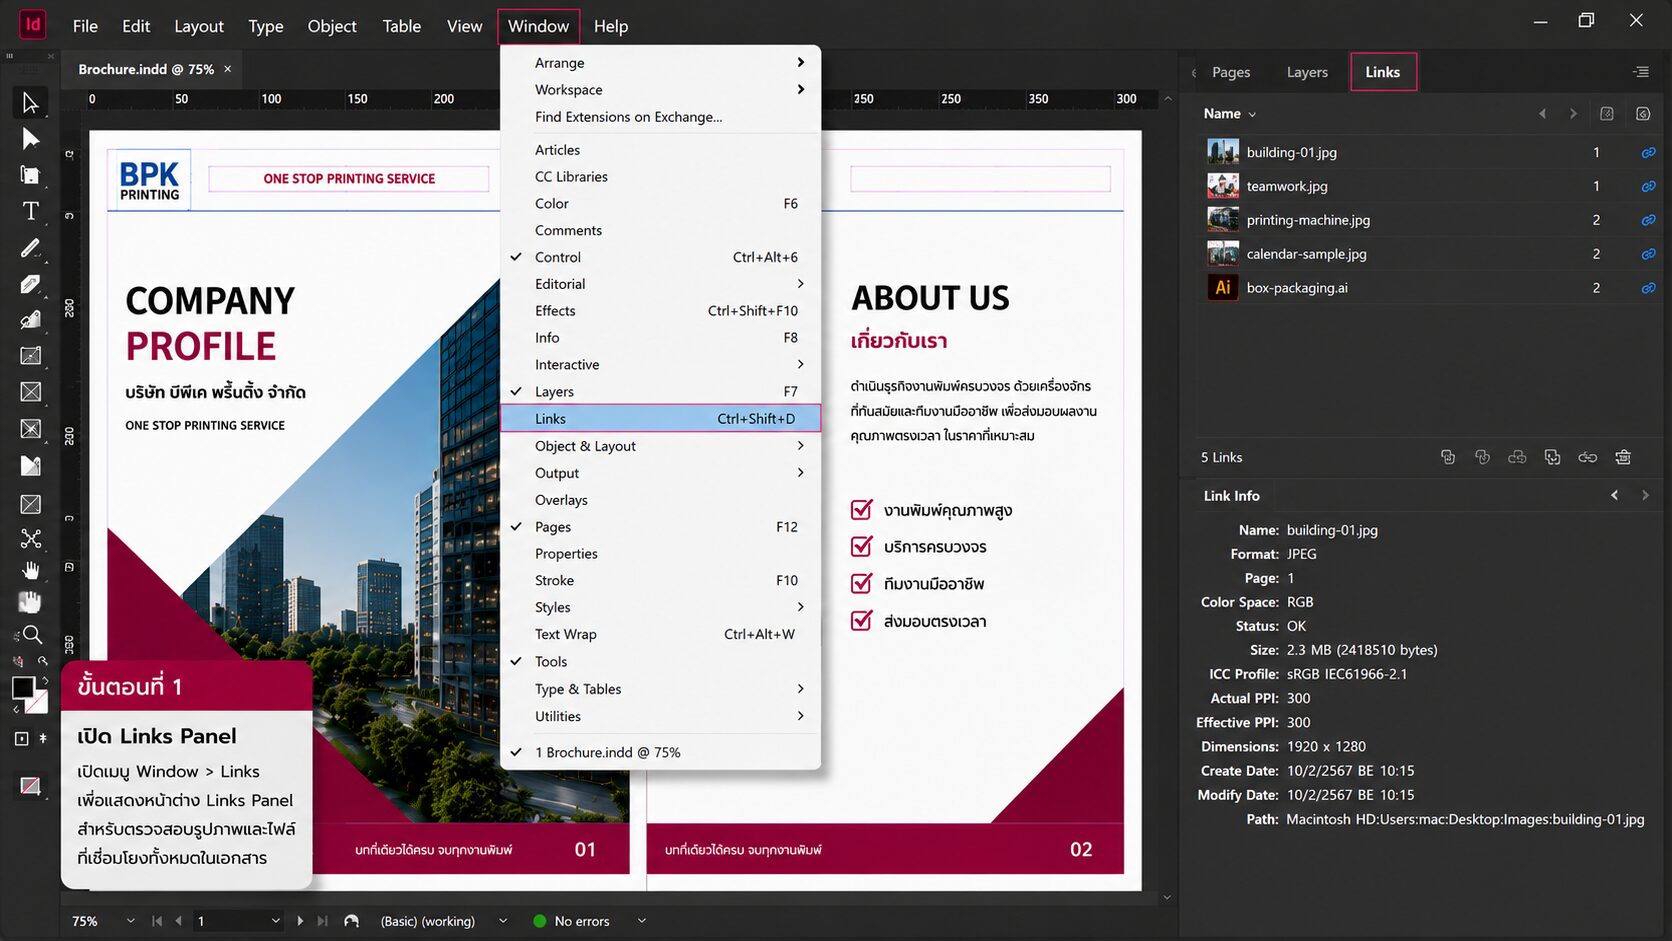The image size is (1672, 941).
Task: Select the Gradient Feather tool
Action: pyautogui.click(x=30, y=465)
